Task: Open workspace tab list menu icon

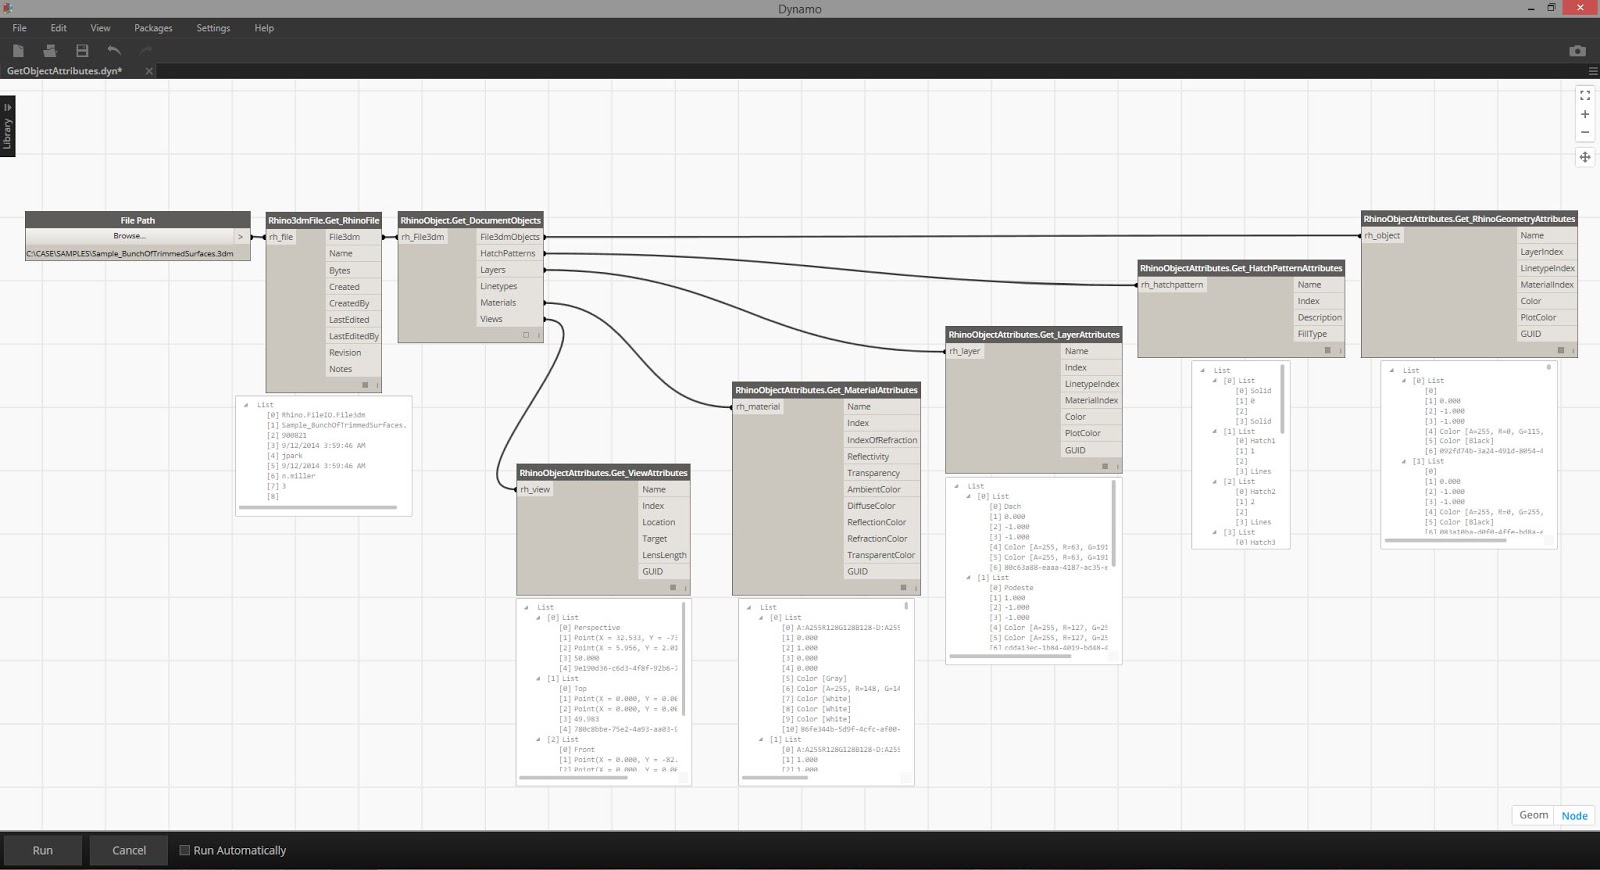Action: [1593, 71]
